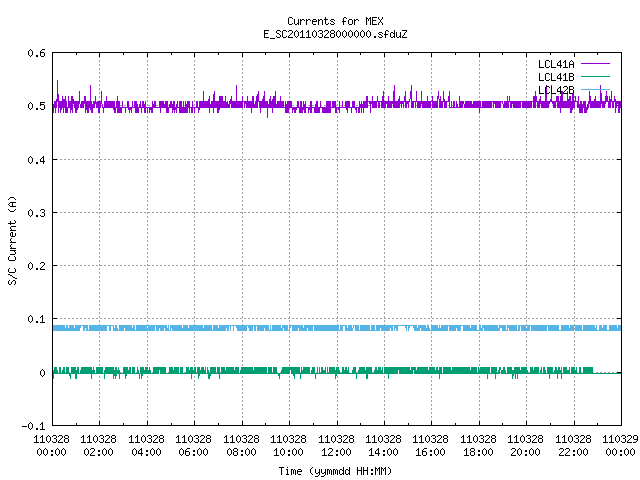640x480 pixels.
Task: Click the x-axis tick 110328 10:00
Action: 289,445
